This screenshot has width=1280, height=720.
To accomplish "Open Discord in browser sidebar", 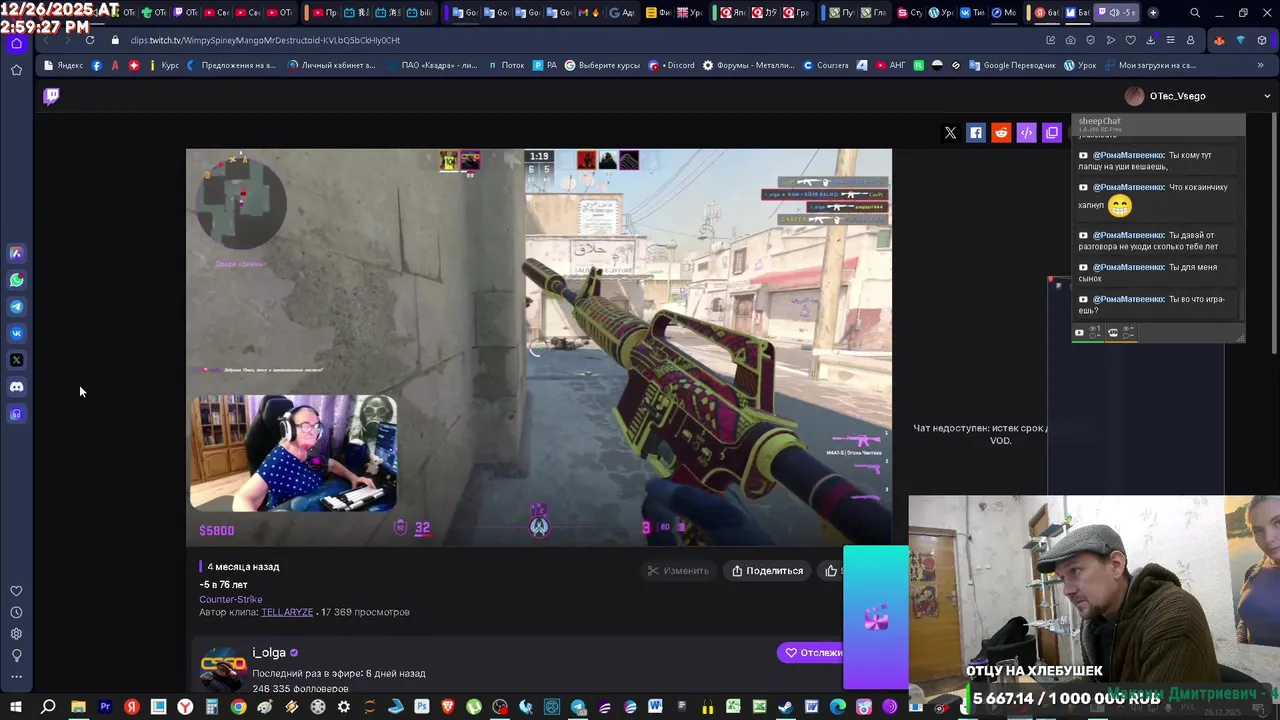I will pos(16,387).
